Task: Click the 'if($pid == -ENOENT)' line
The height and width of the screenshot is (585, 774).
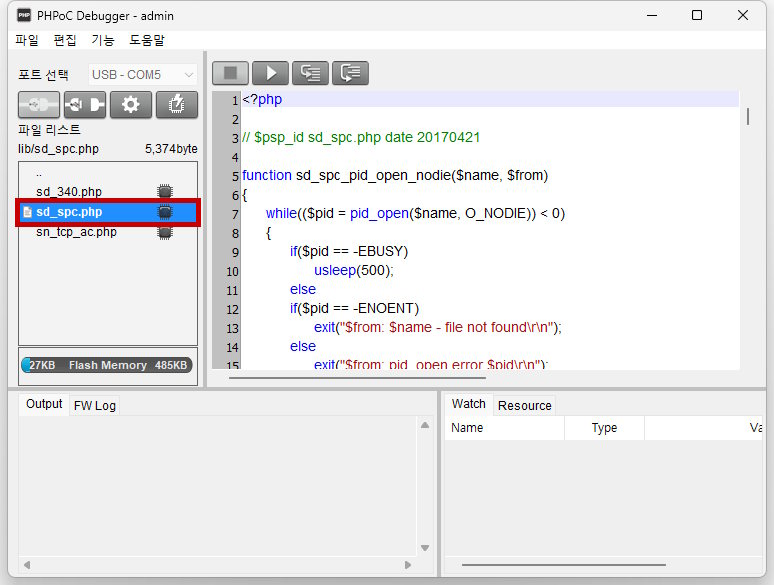Action: pos(354,309)
